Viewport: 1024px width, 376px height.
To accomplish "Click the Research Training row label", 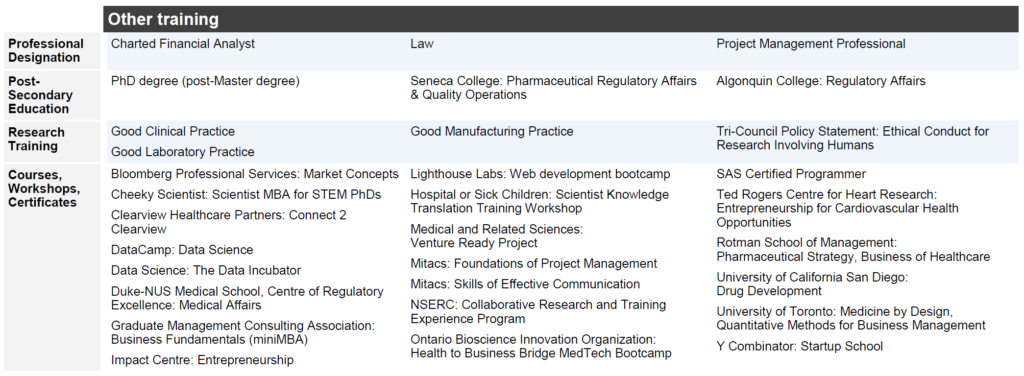I will tap(37, 139).
